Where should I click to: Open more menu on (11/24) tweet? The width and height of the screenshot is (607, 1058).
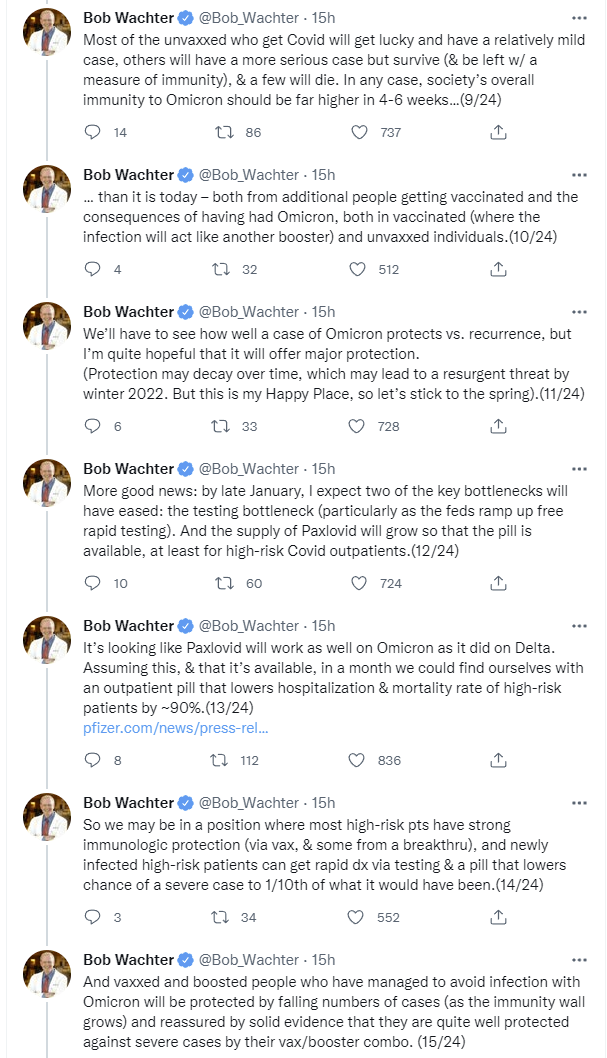pos(579,311)
